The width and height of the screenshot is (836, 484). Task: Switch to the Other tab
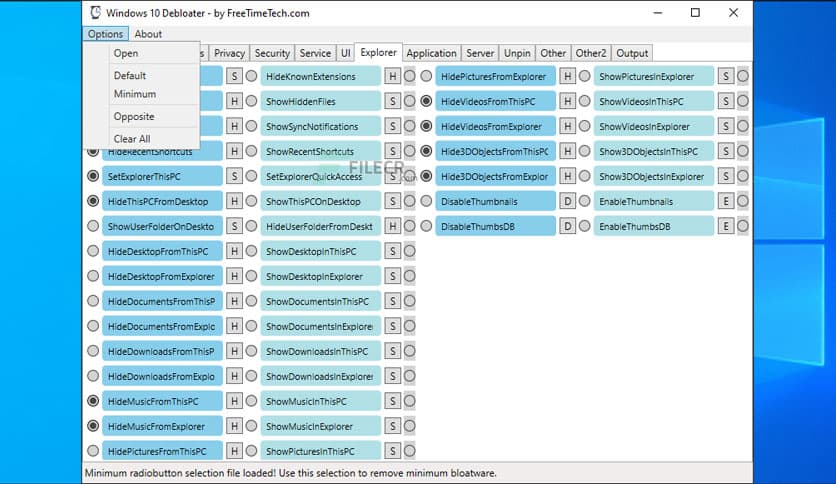pos(553,53)
